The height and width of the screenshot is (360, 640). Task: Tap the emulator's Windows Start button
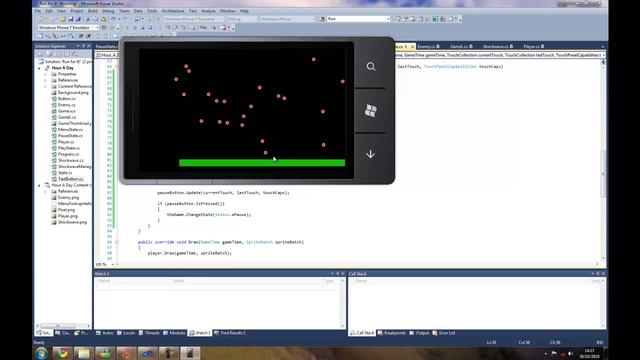pos(371,111)
